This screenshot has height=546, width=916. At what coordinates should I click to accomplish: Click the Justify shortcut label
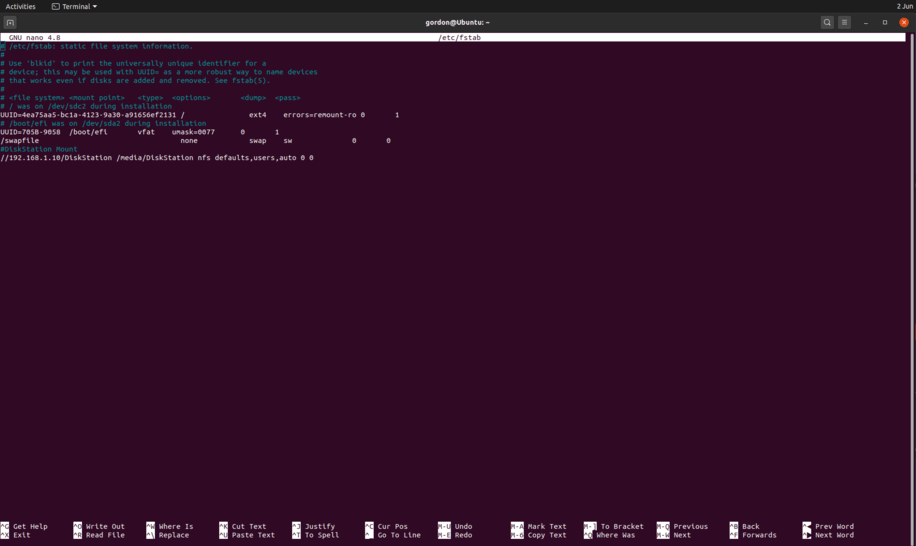click(x=320, y=527)
